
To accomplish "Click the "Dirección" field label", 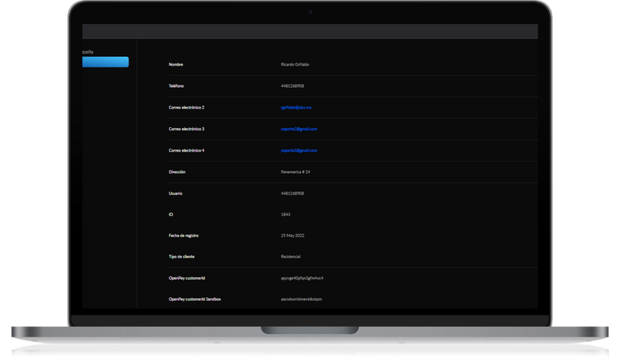I will tap(177, 172).
